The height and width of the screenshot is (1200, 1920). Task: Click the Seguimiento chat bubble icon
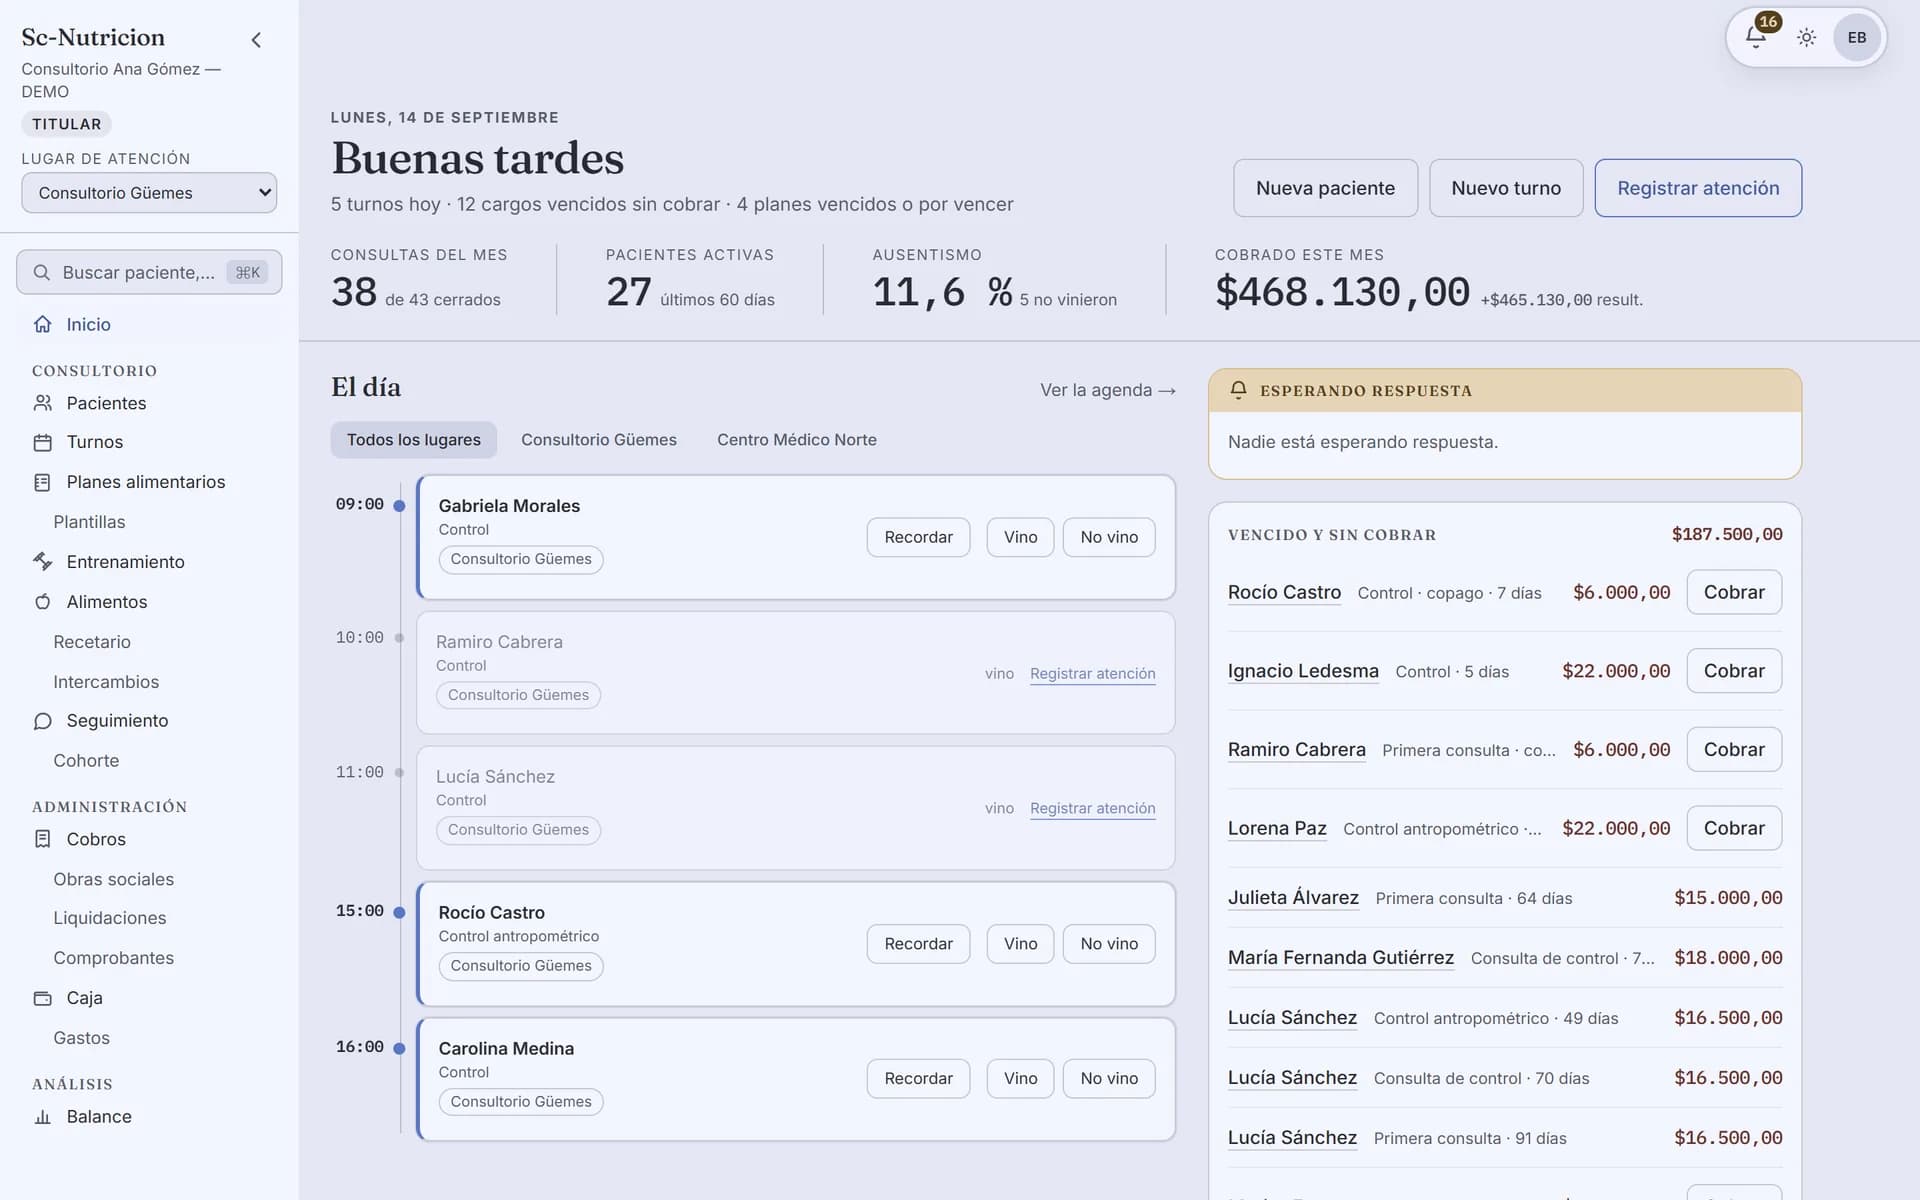42,721
